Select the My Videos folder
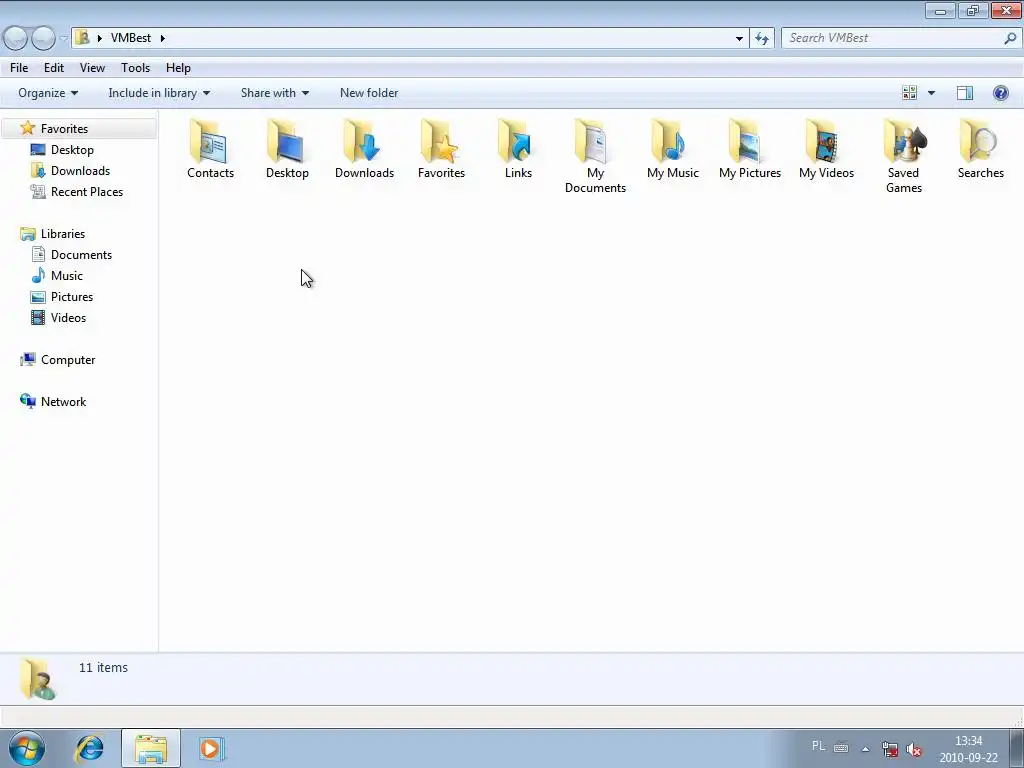The image size is (1024, 768). click(x=827, y=149)
